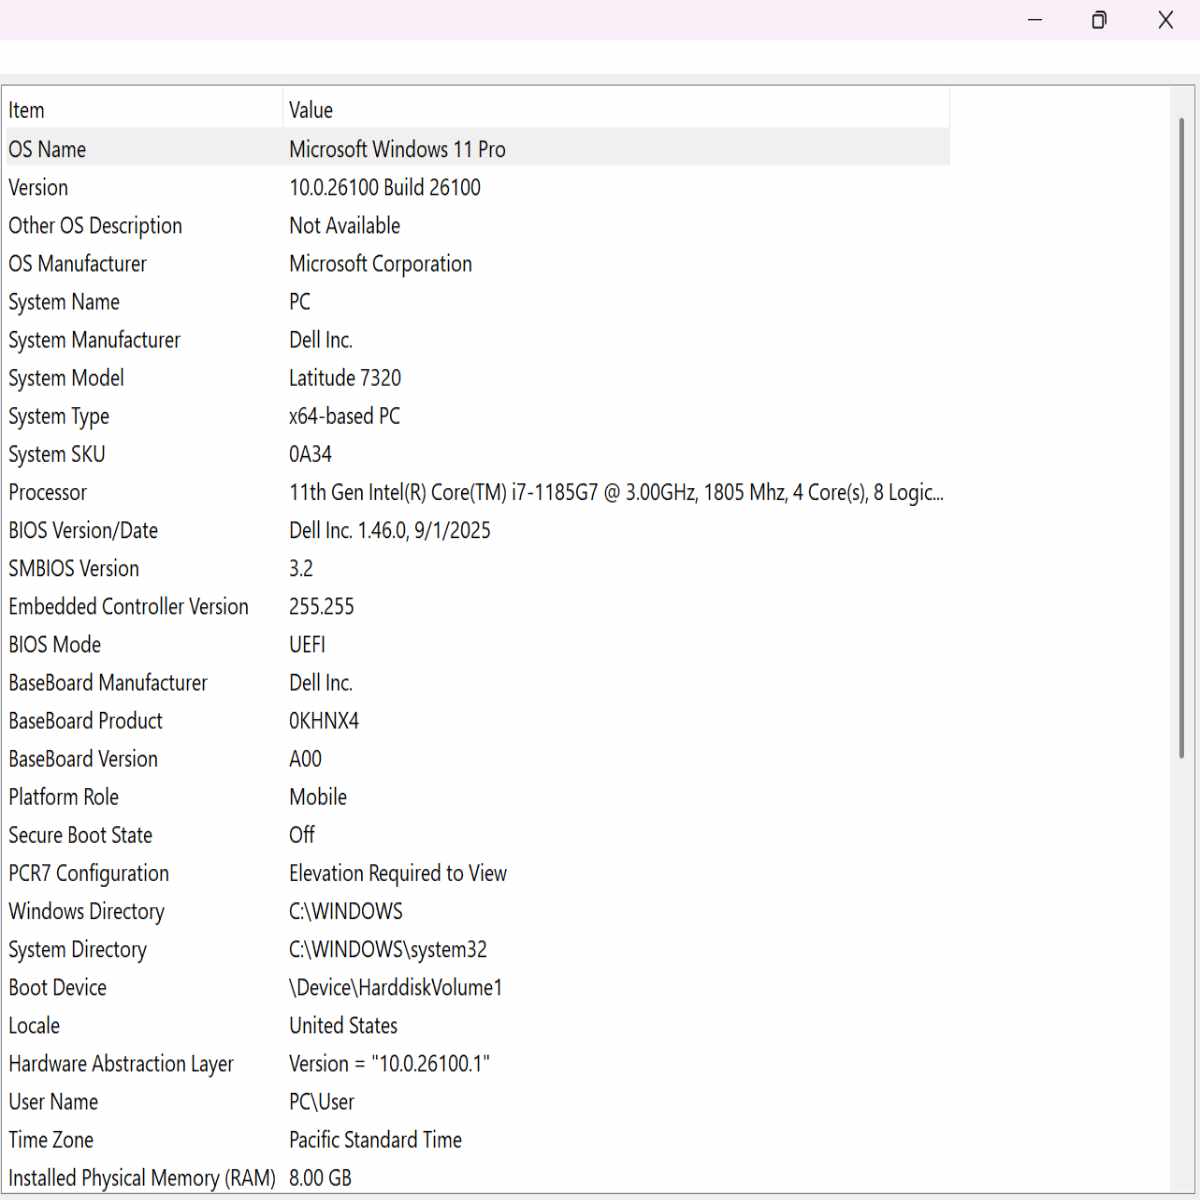Click the Mobile value

click(x=318, y=797)
